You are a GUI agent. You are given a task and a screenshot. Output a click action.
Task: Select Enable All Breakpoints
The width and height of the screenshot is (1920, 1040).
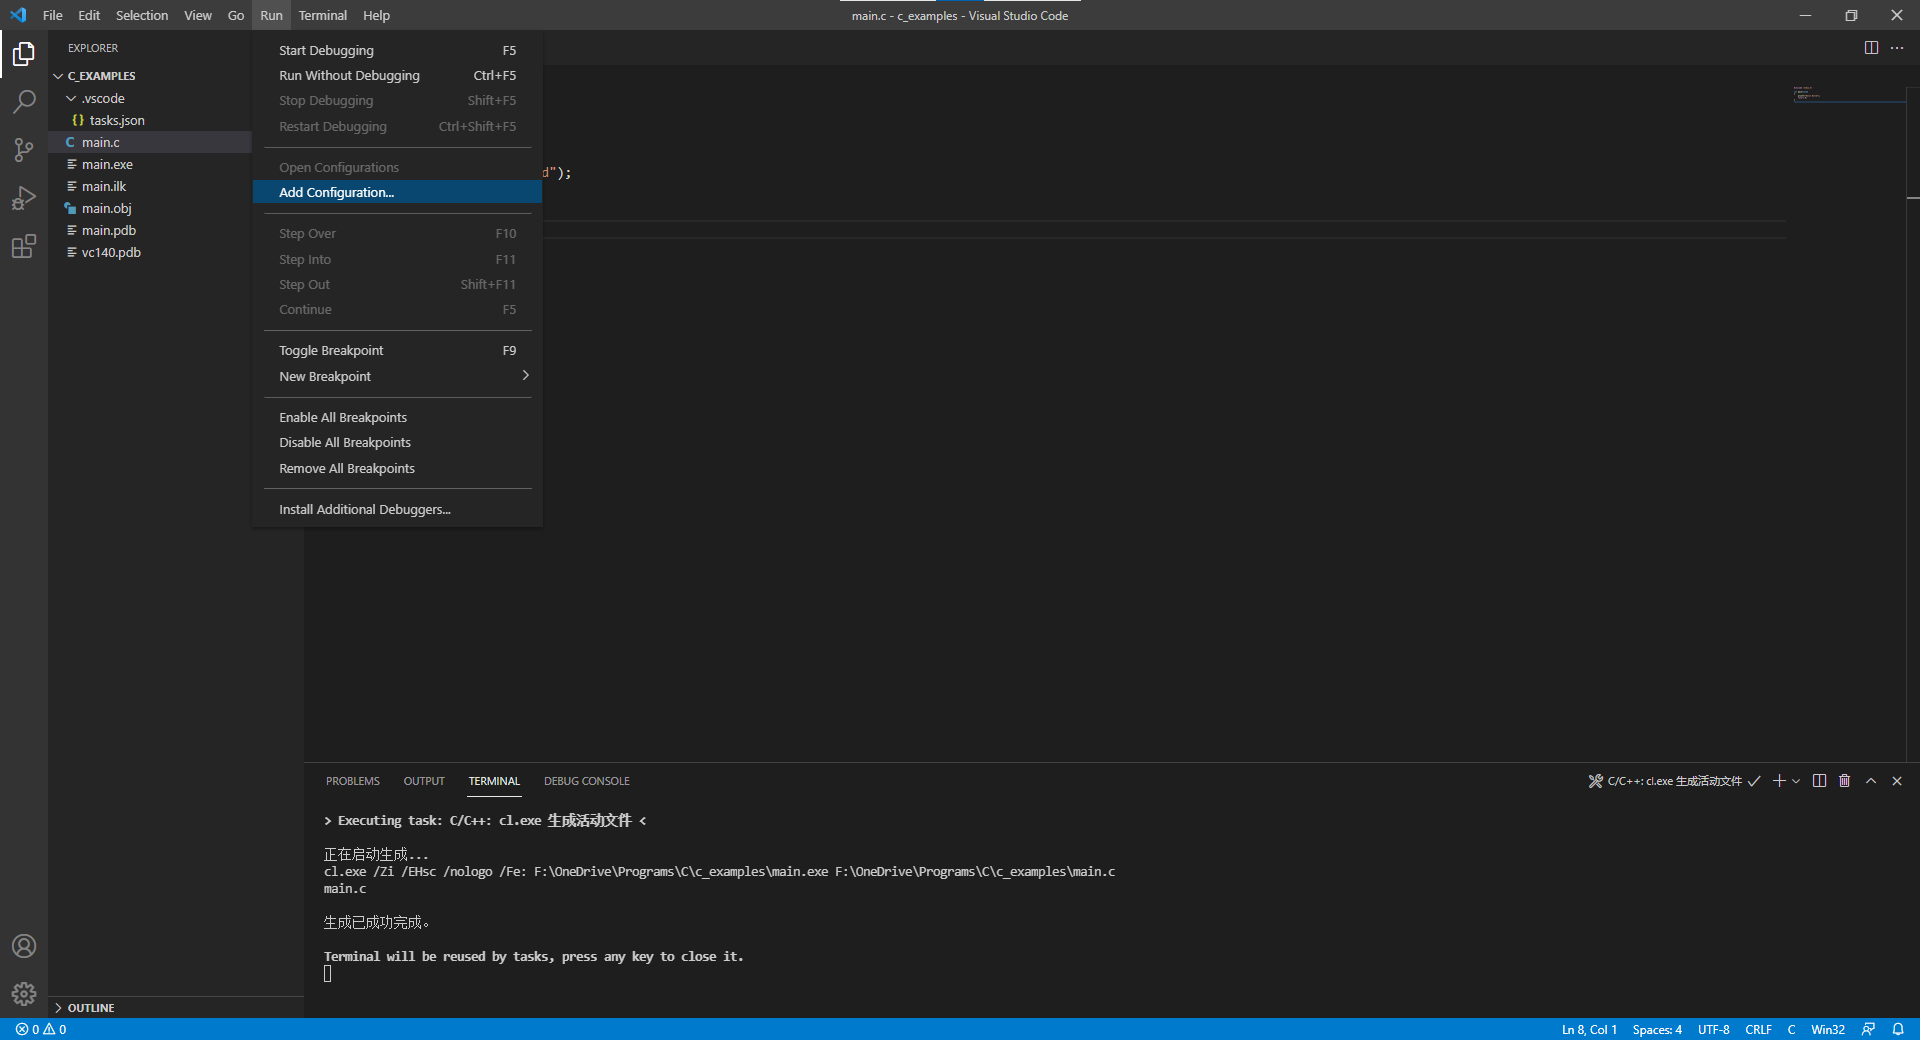pyautogui.click(x=398, y=417)
